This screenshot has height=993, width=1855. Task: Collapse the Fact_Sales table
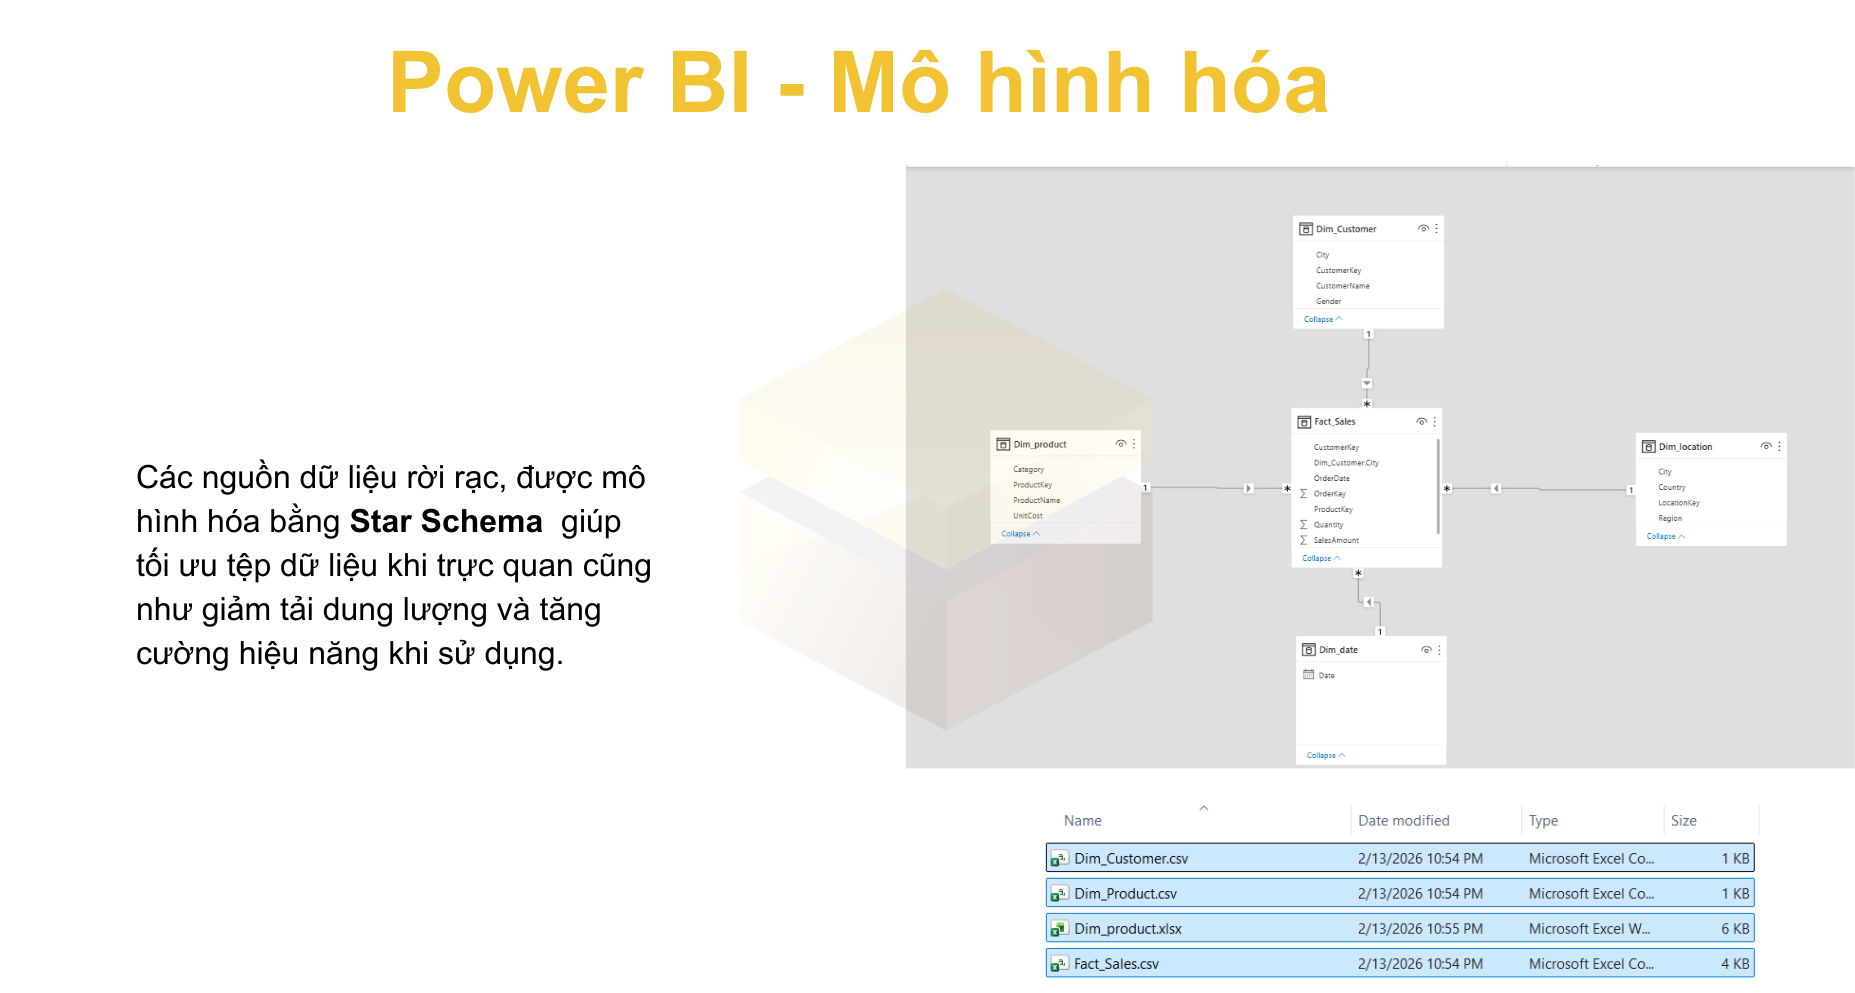1321,558
